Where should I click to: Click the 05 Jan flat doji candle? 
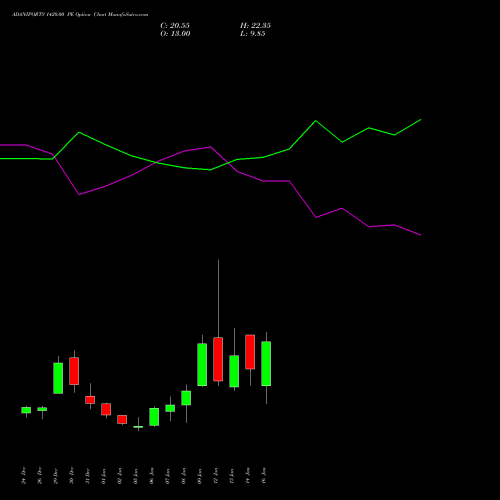138,427
